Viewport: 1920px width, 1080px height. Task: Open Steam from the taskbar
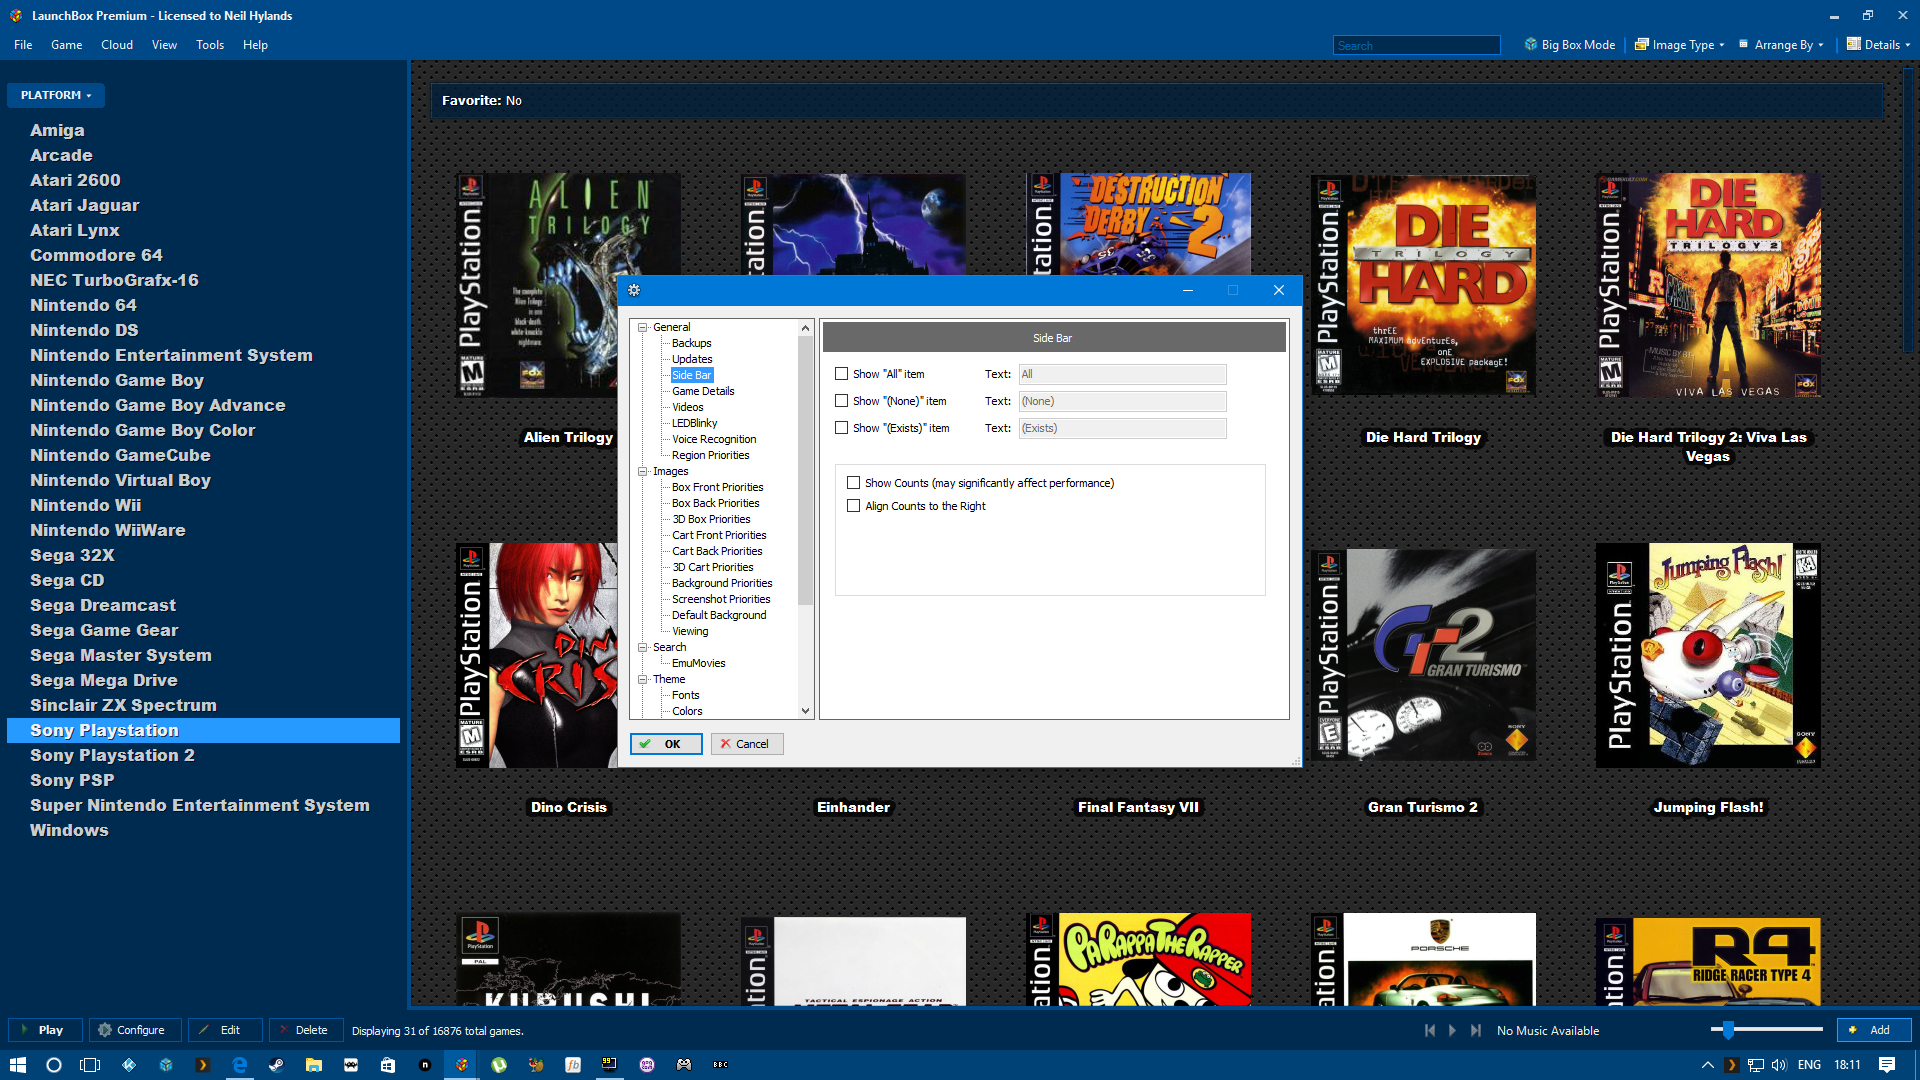point(276,1065)
